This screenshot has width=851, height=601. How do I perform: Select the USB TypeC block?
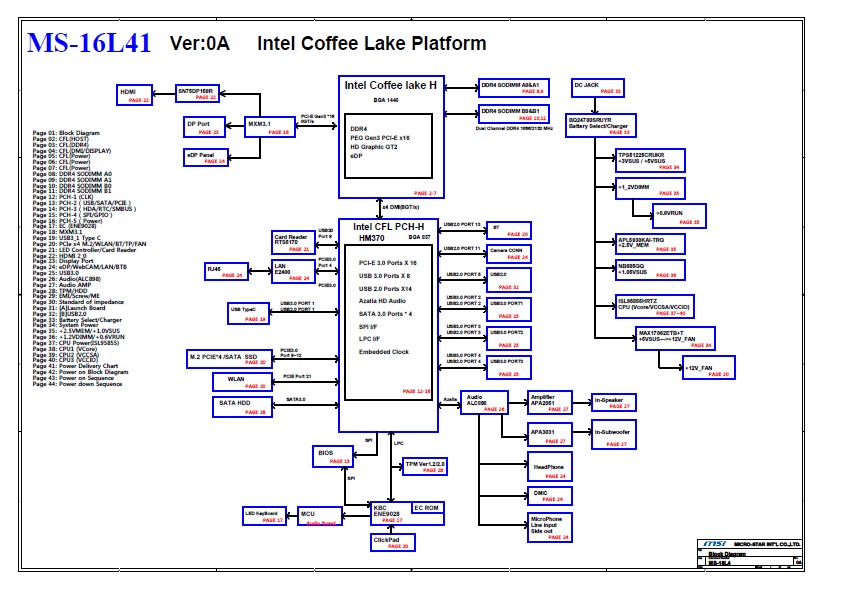(249, 313)
